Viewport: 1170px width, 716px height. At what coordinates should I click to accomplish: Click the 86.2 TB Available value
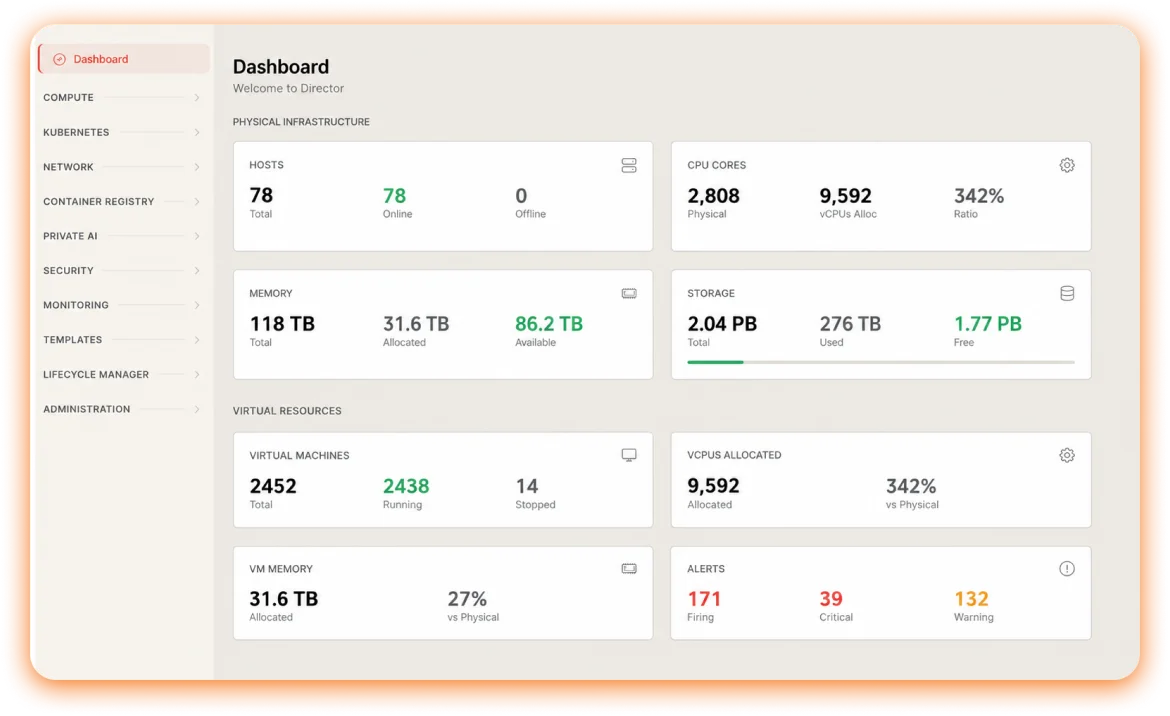pos(548,324)
